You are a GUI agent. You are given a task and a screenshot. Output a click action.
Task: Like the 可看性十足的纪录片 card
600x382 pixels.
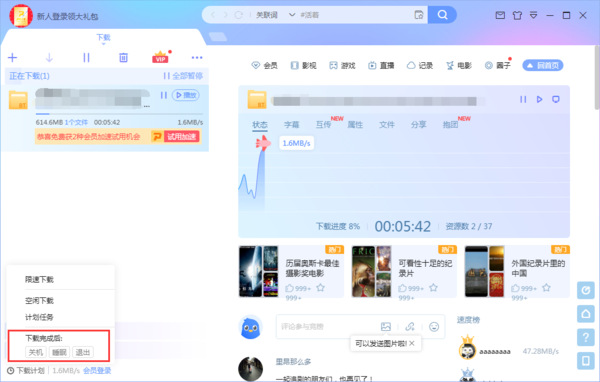[403, 288]
